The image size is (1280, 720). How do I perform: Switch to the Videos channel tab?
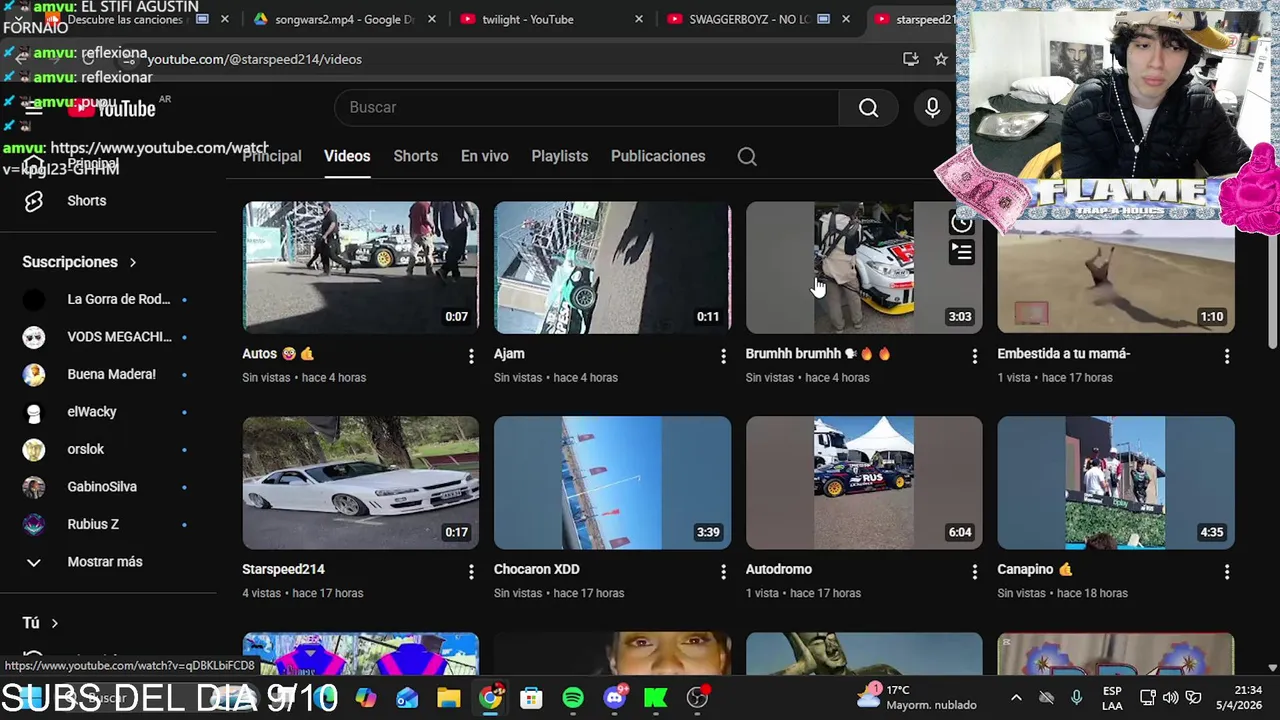[x=347, y=156]
